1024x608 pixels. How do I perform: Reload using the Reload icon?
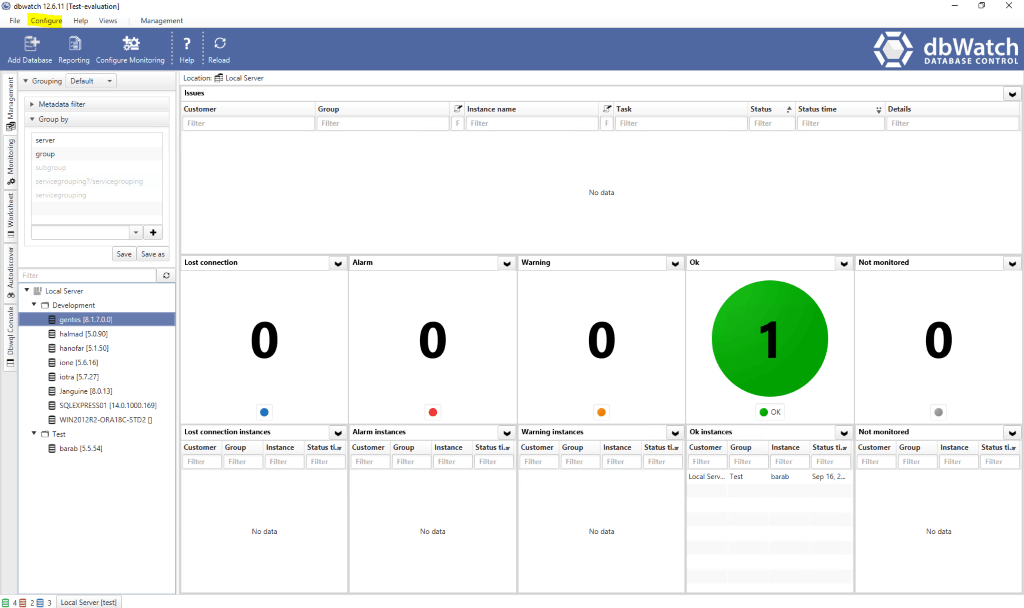point(219,50)
